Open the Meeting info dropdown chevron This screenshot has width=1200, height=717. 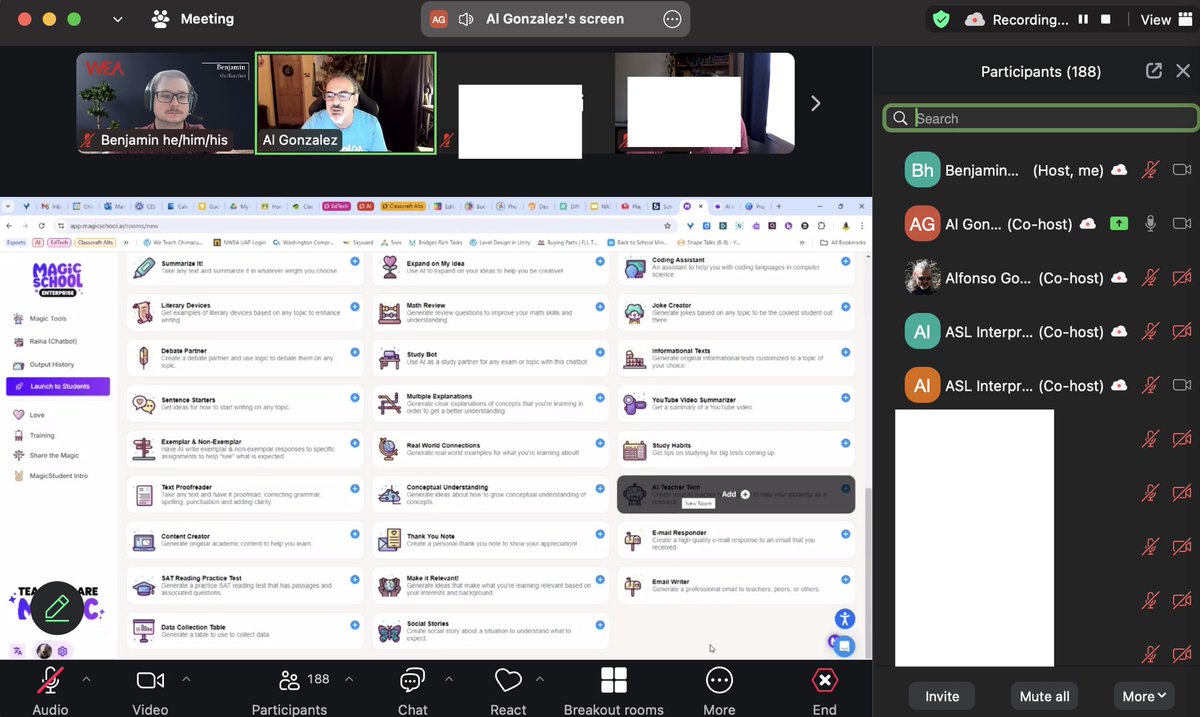click(118, 19)
